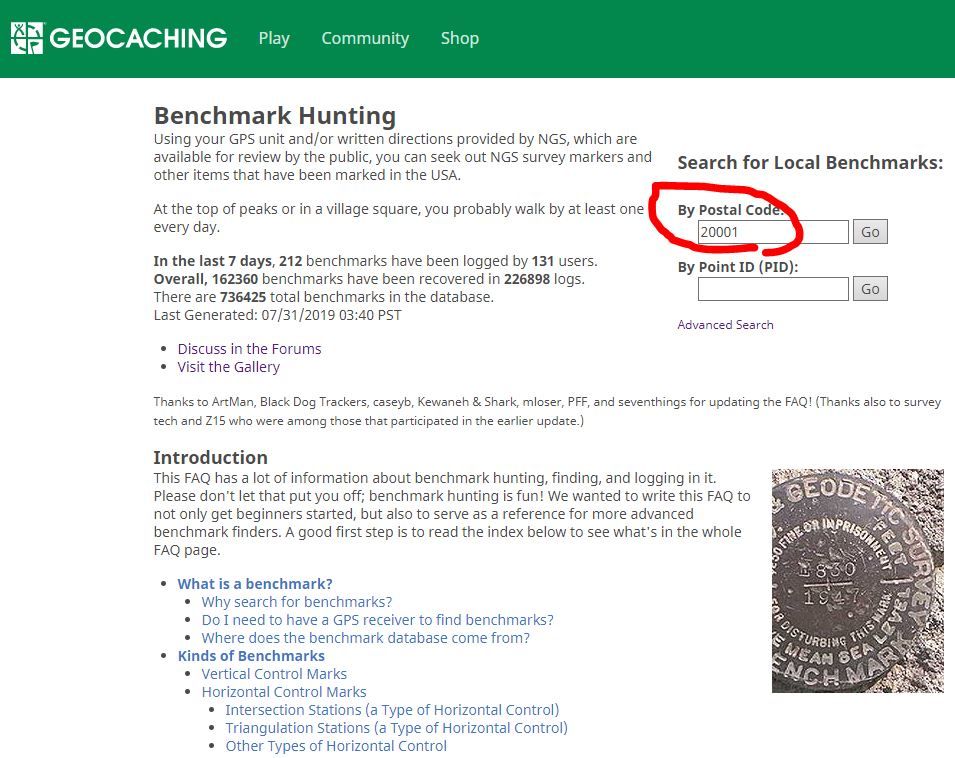The image size is (955, 758).
Task: Click Go button next to Postal Code
Action: [x=870, y=232]
